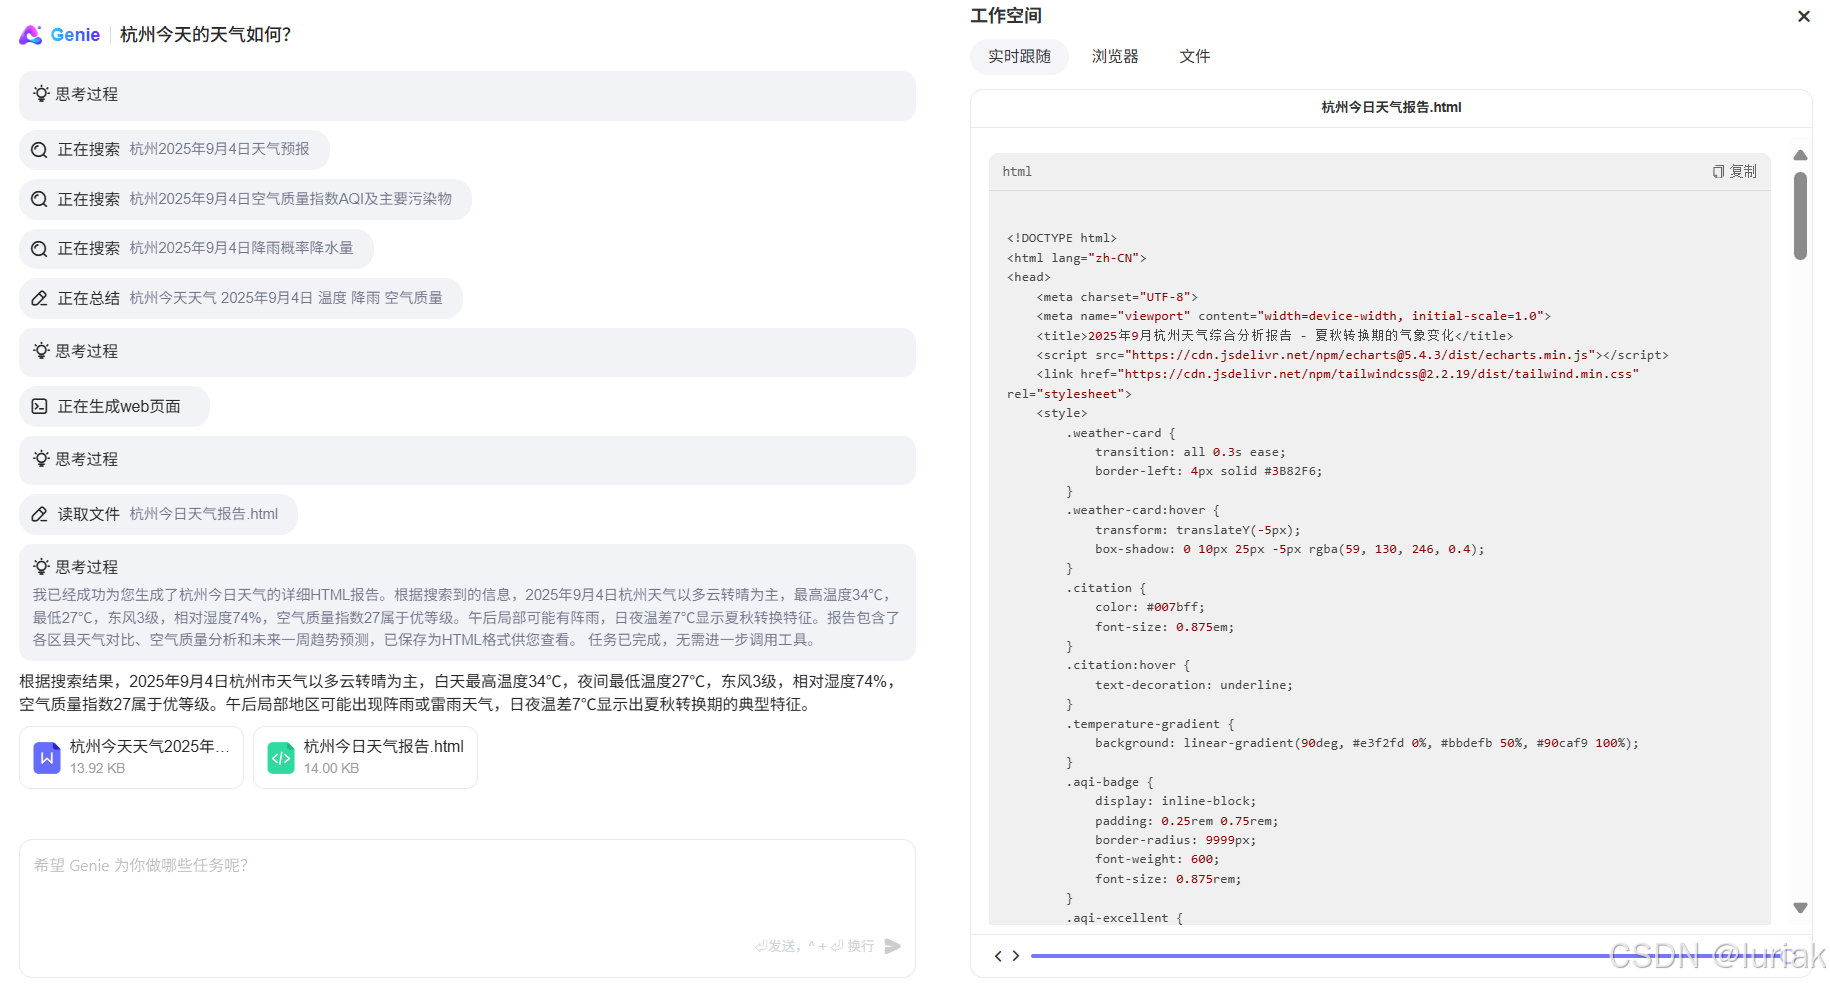Open attachment 杭州今日天气报告.html file

pos(365,757)
